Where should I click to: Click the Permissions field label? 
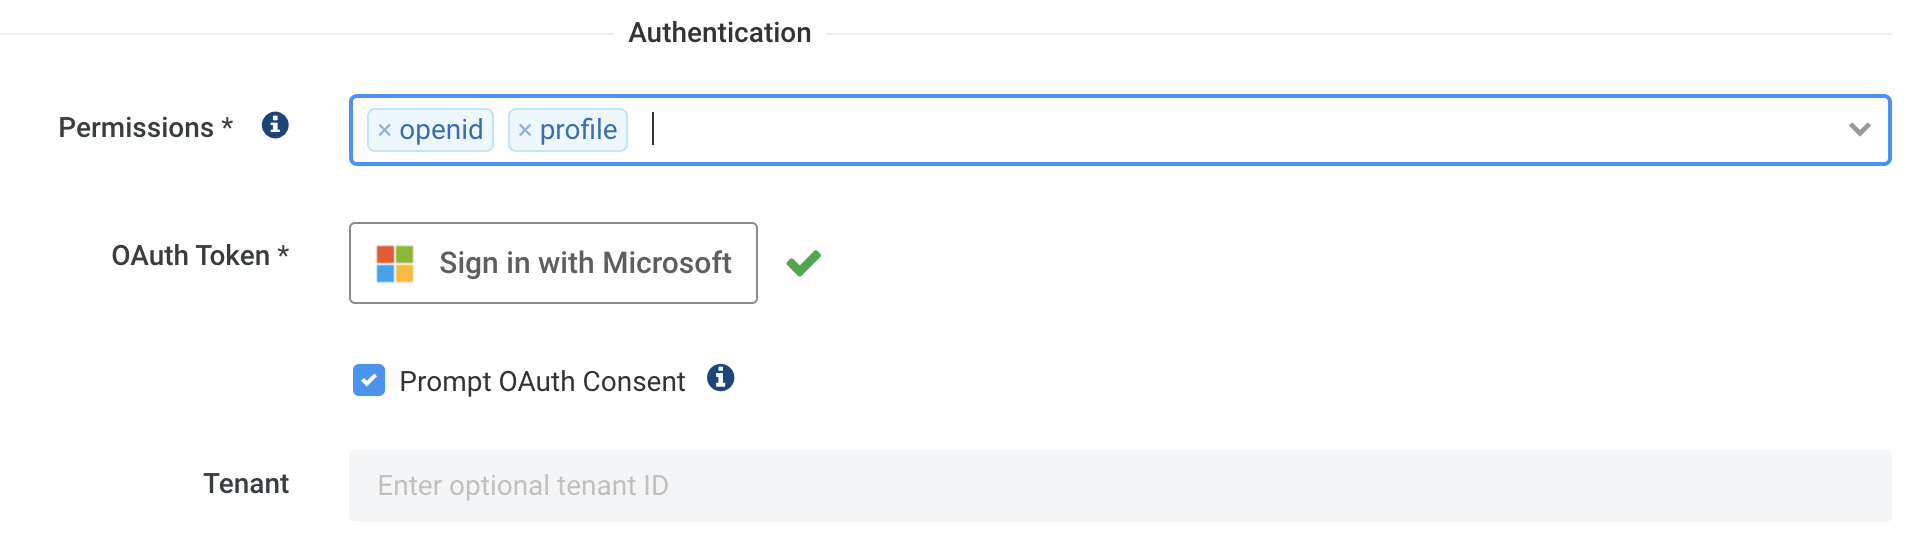145,128
